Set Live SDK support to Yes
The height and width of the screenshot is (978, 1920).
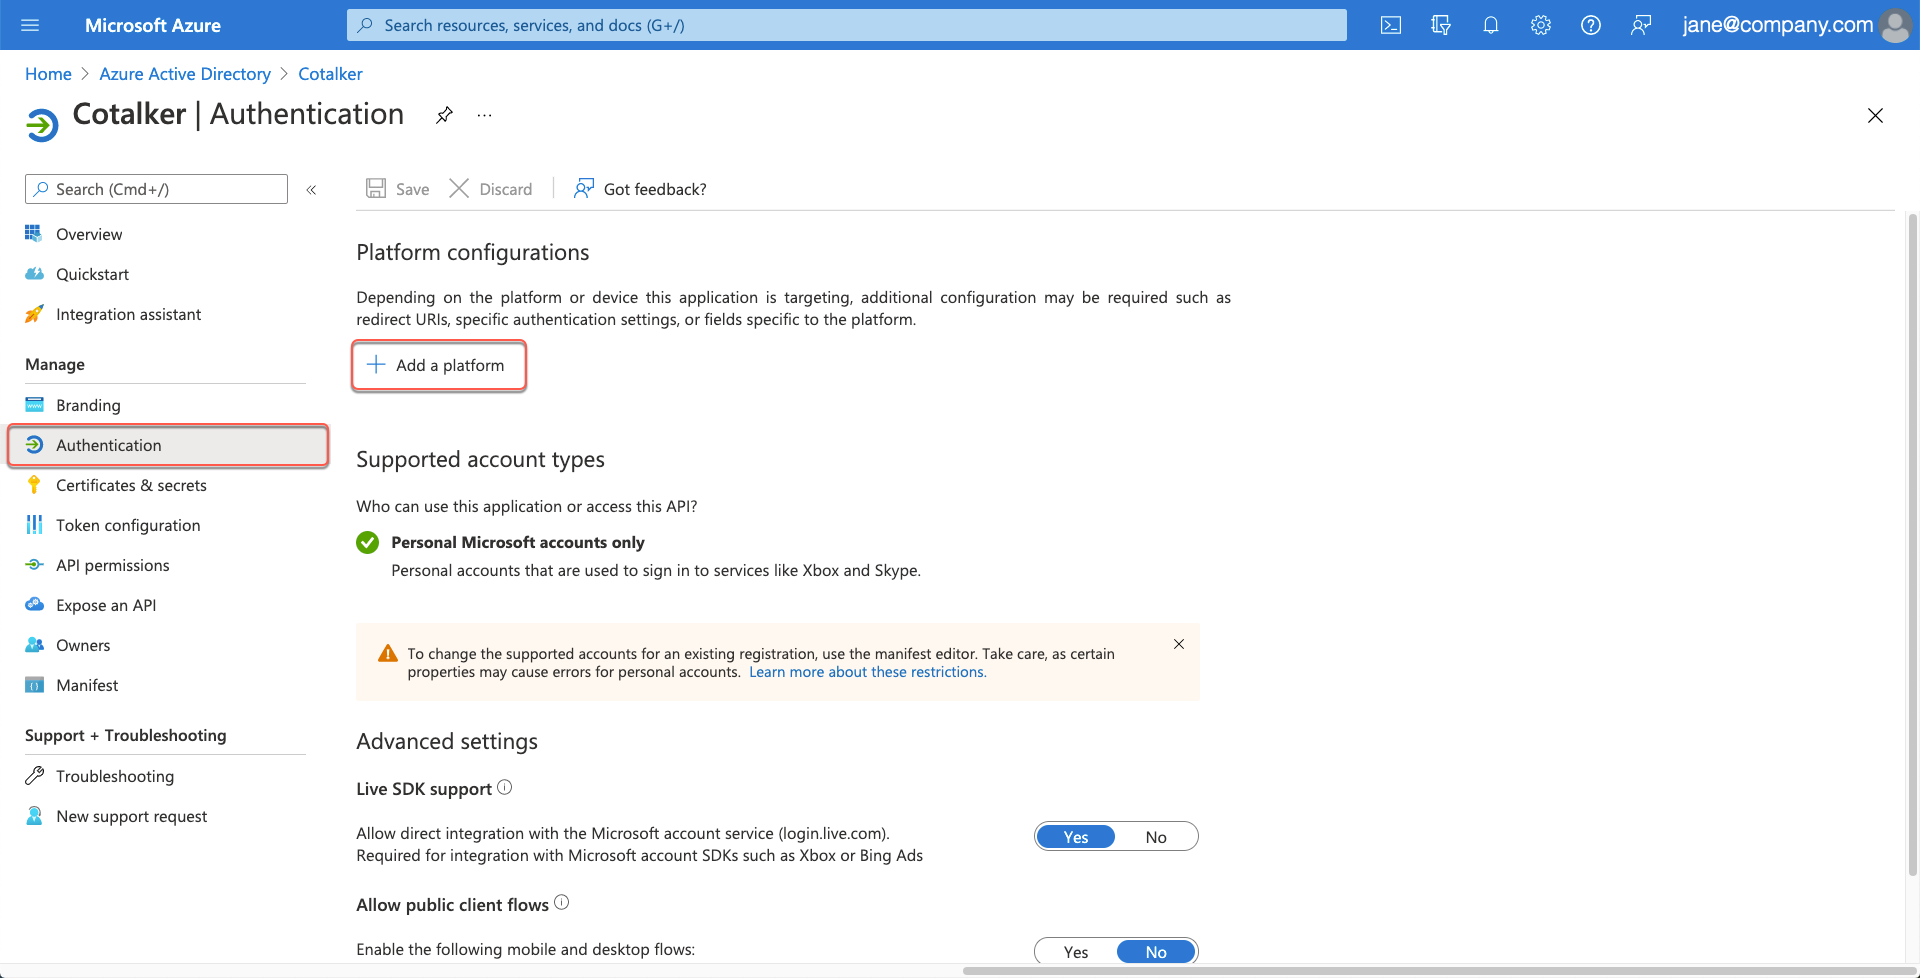(1076, 837)
